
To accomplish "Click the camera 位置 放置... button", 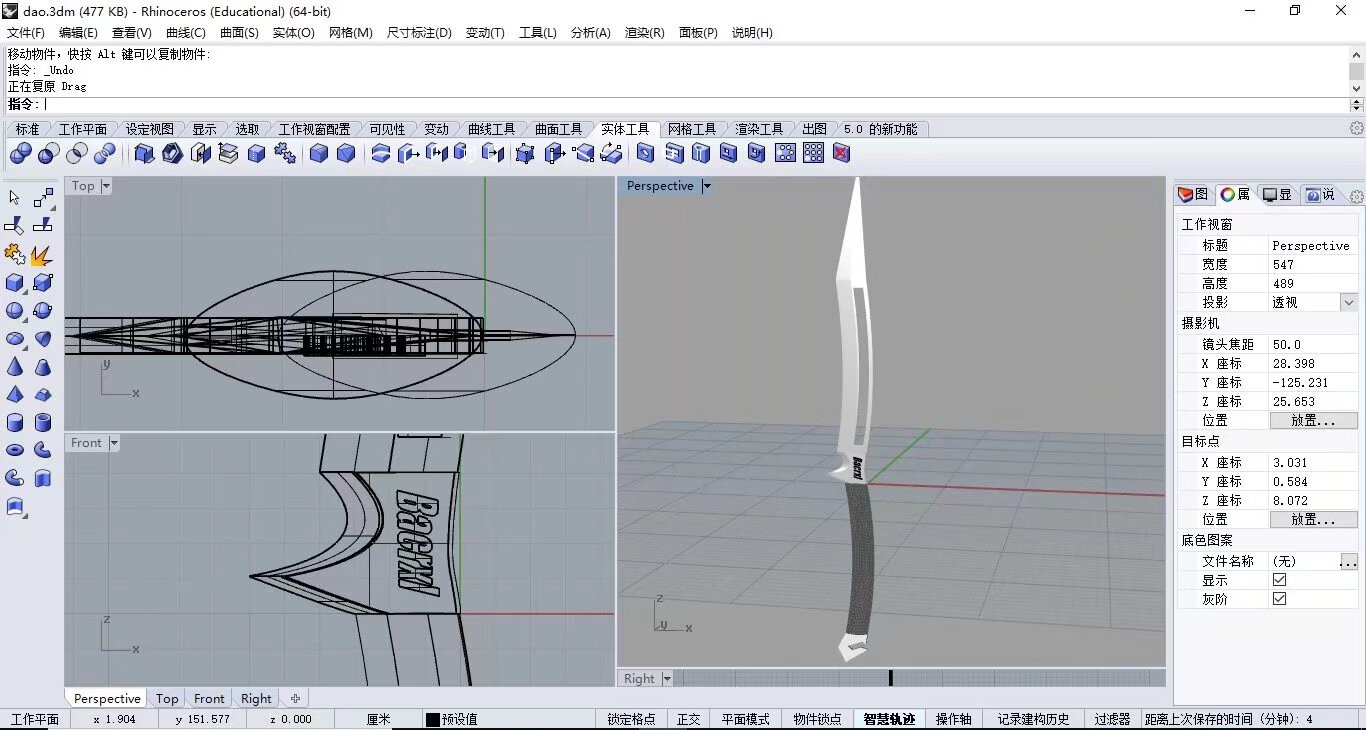I will 1313,421.
